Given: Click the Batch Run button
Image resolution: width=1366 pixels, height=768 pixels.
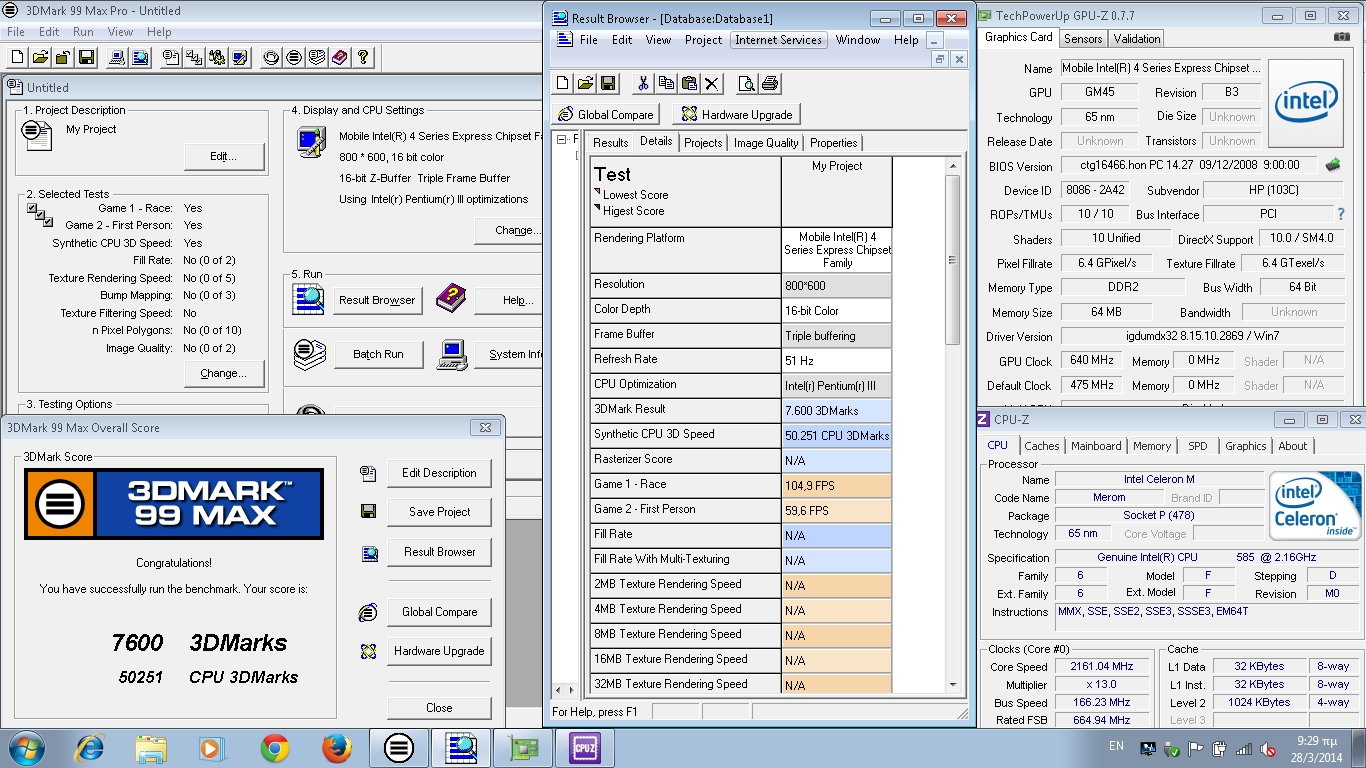Looking at the screenshot, I should [x=378, y=354].
